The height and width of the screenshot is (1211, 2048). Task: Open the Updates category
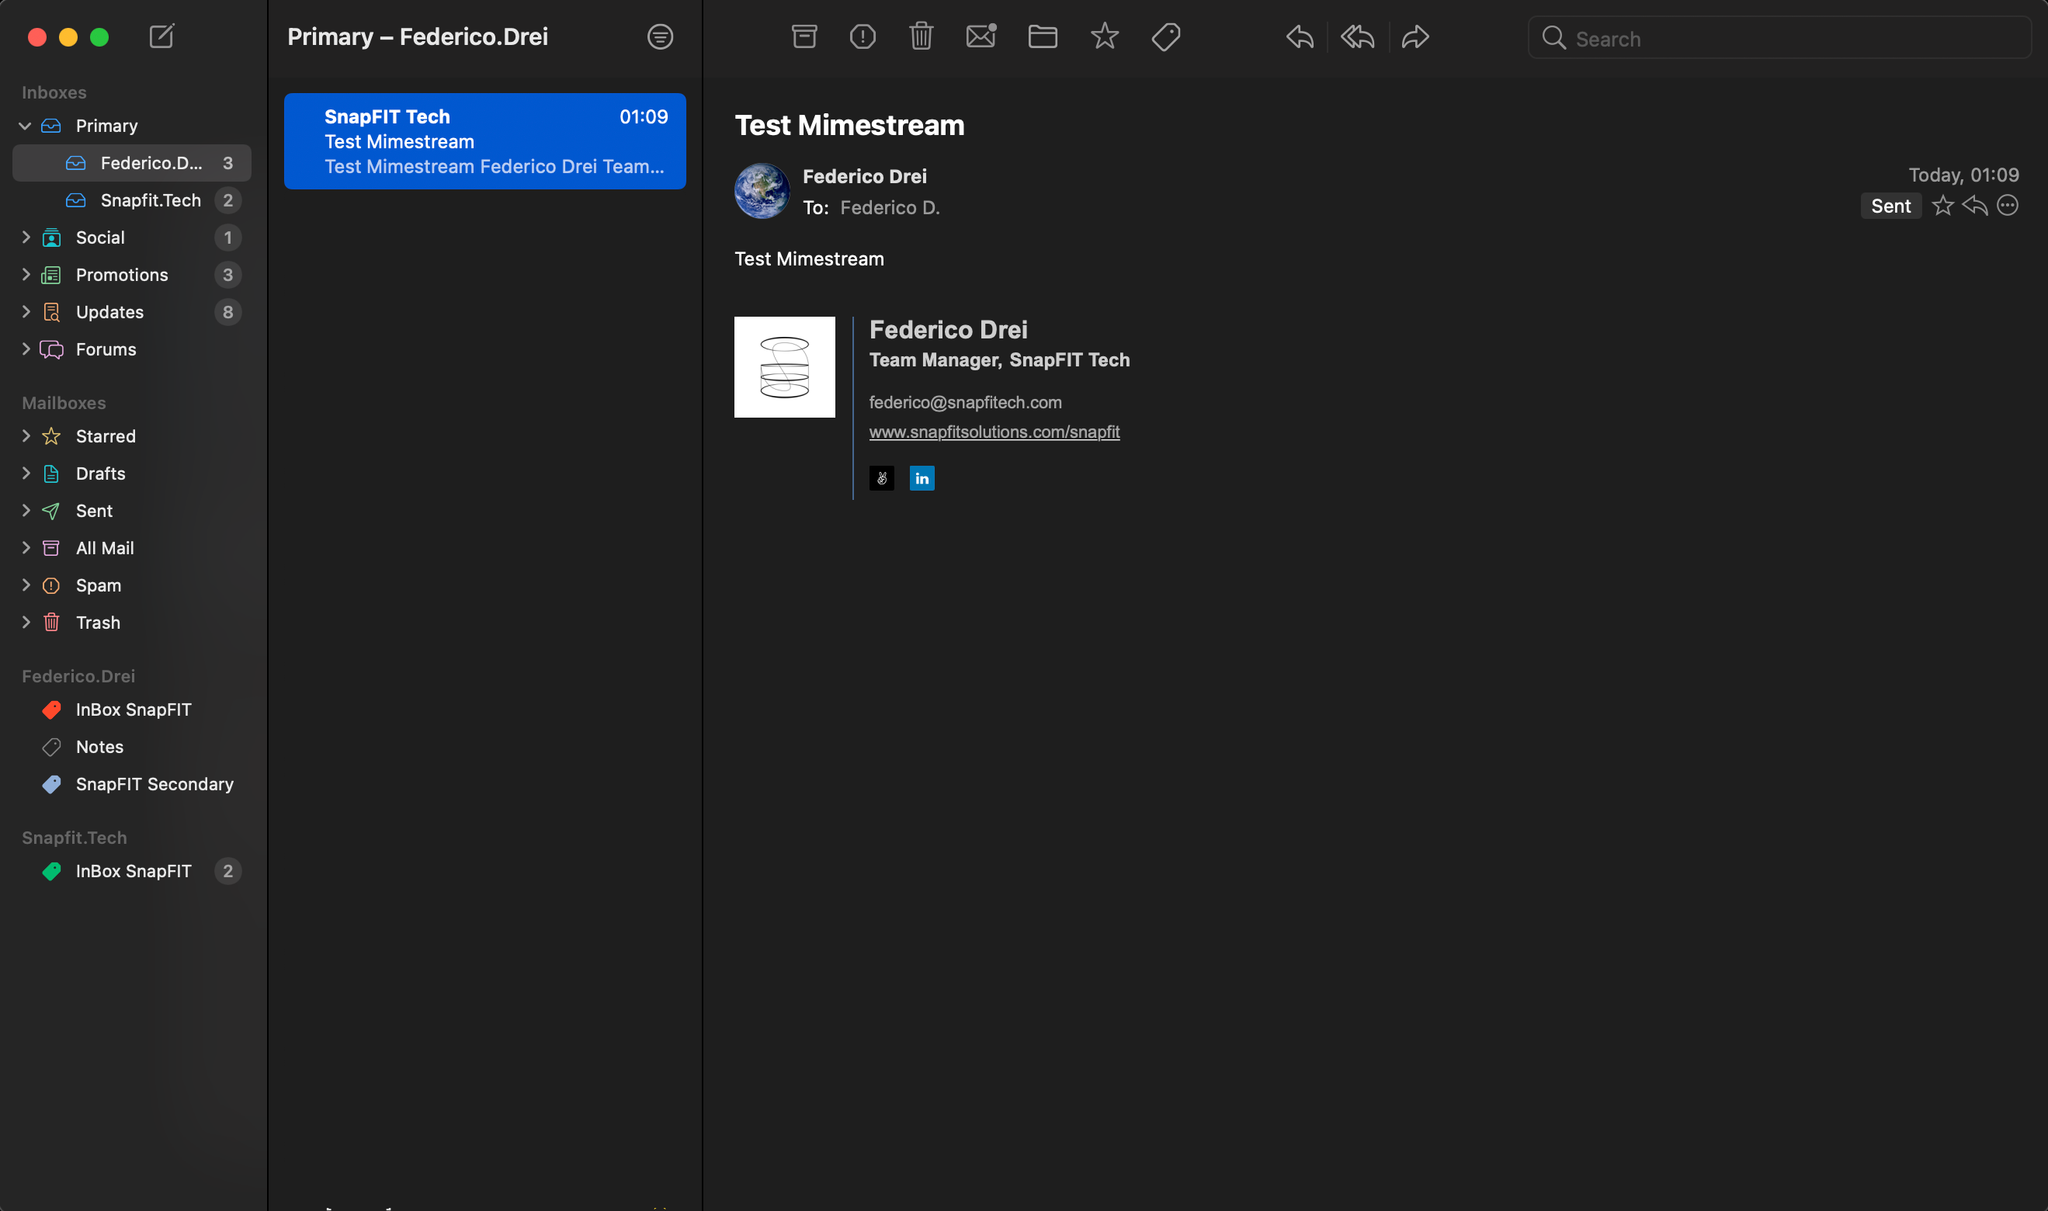coord(132,312)
